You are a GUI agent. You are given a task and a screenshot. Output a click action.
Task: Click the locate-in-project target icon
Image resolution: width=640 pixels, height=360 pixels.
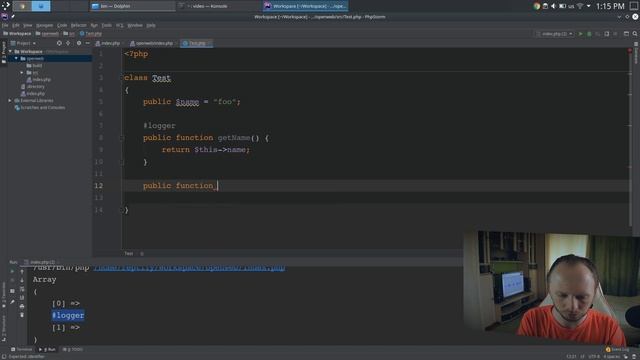(x=59, y=43)
